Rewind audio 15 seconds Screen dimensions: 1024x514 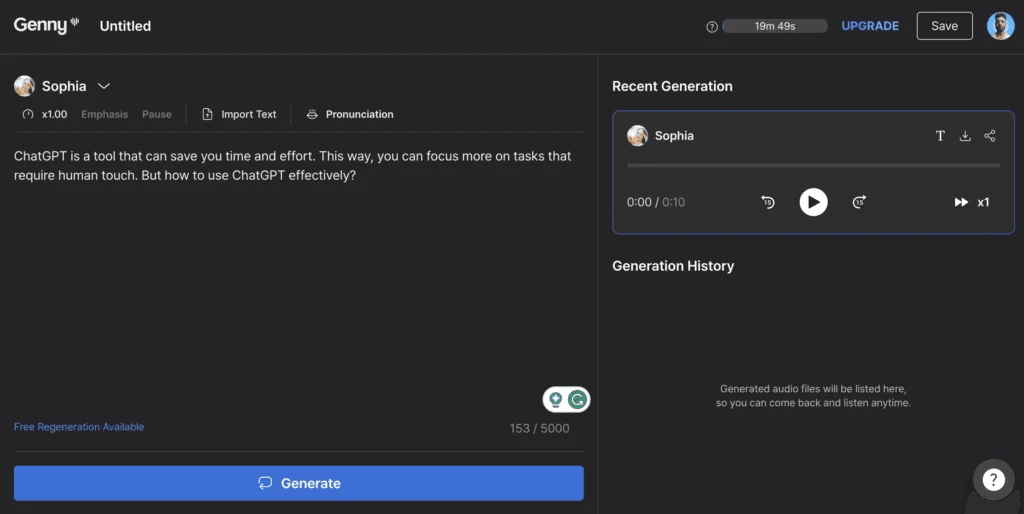coord(768,202)
